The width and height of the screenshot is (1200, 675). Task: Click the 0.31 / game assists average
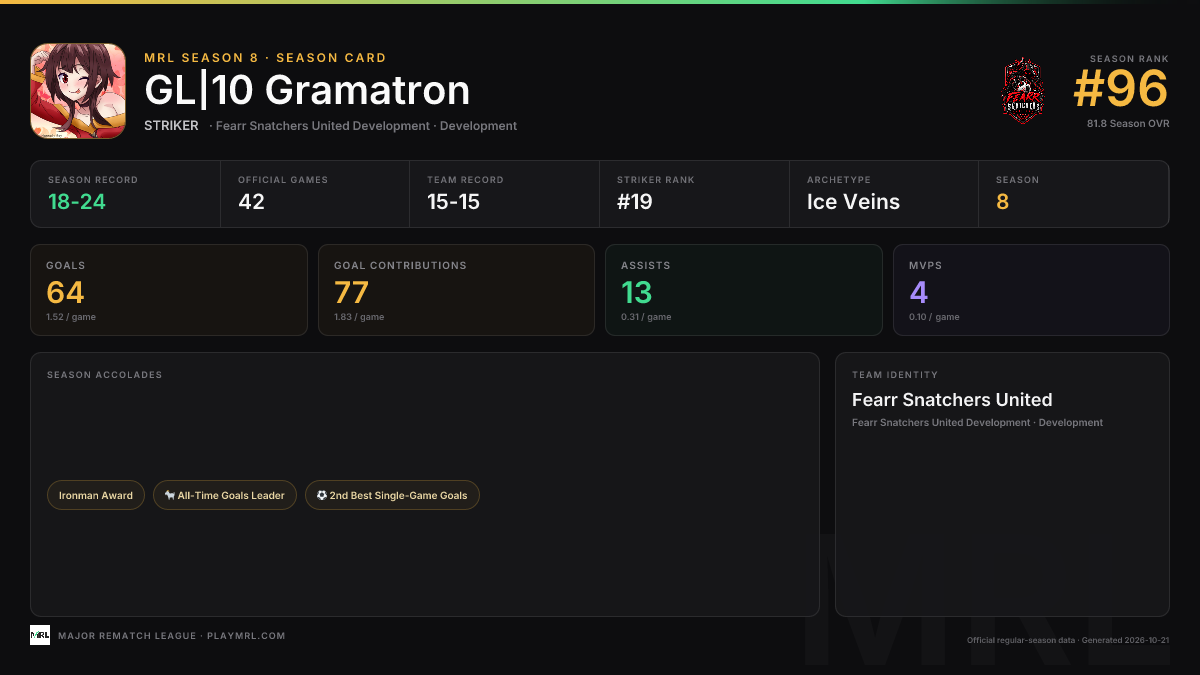[646, 317]
